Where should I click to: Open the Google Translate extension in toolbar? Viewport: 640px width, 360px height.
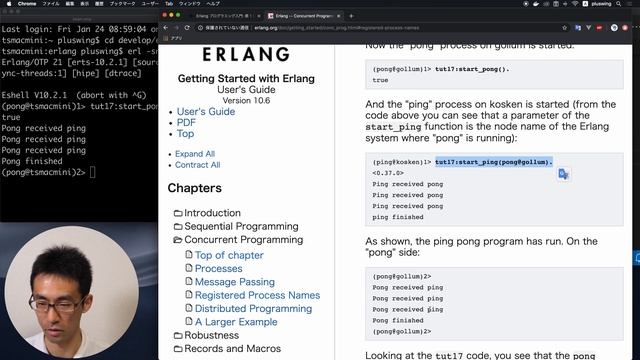[x=578, y=28]
